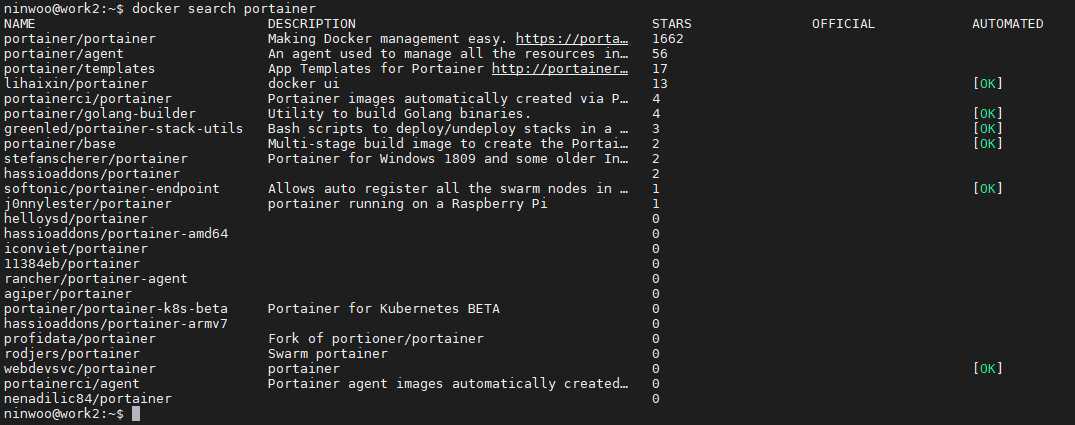This screenshot has width=1075, height=425.
Task: Click 'agiper/portainer' name
Action: point(67,294)
